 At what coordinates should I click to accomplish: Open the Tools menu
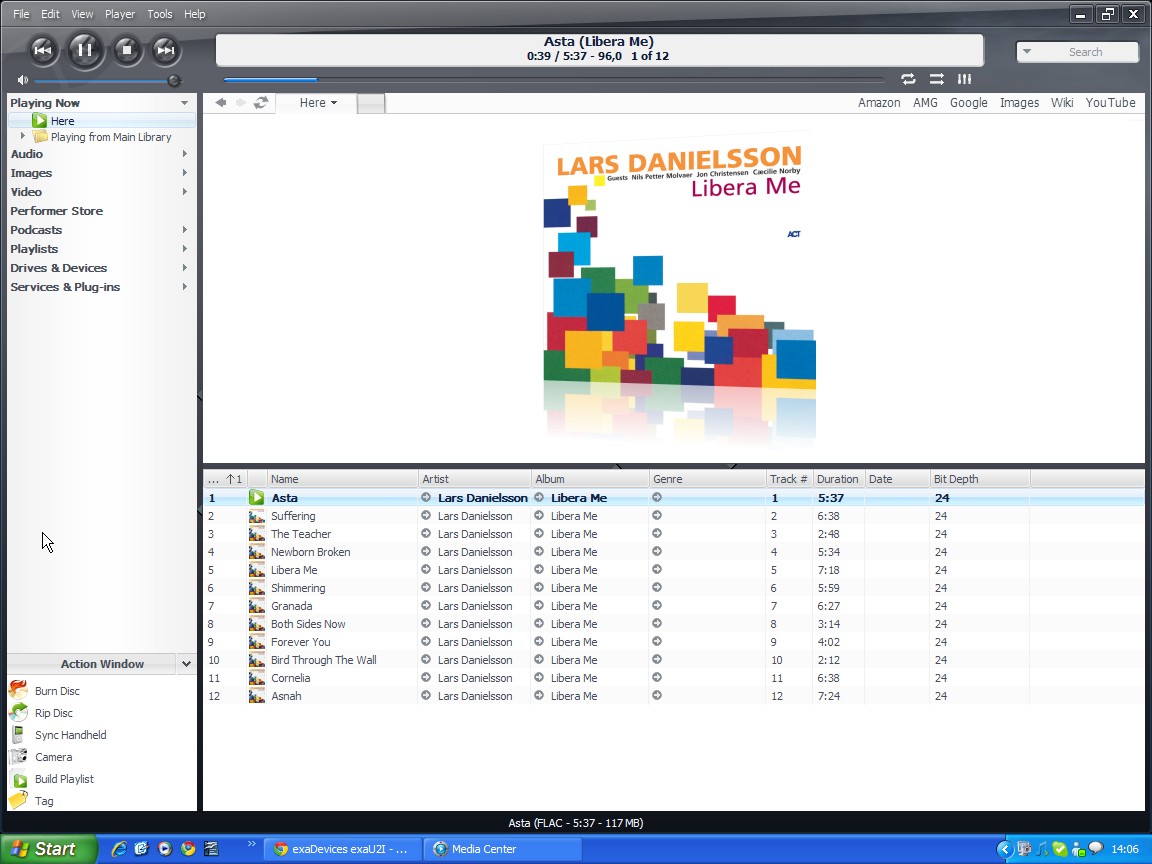pos(159,14)
